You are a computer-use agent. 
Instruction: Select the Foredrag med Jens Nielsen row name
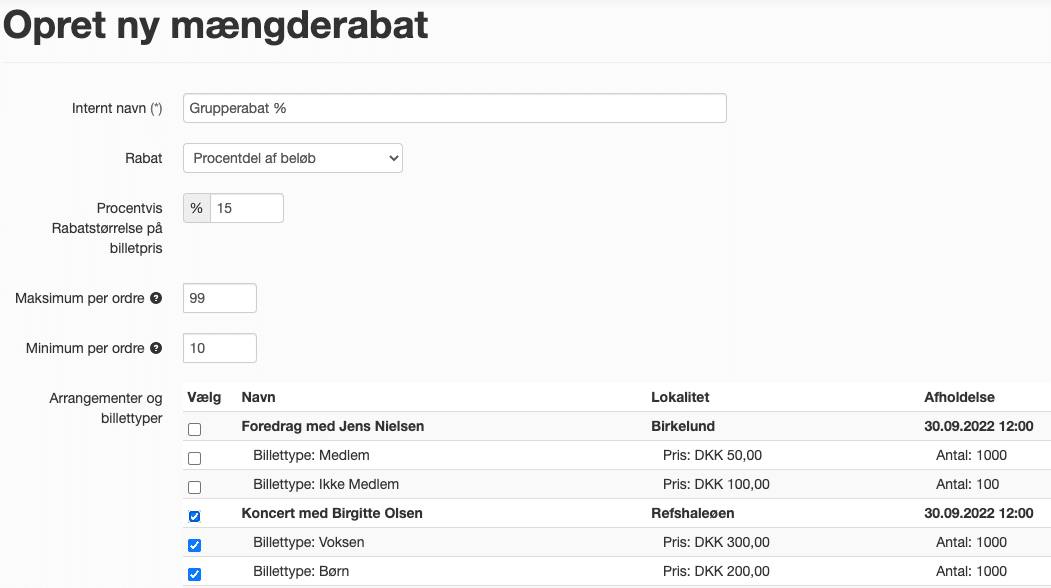tap(332, 426)
